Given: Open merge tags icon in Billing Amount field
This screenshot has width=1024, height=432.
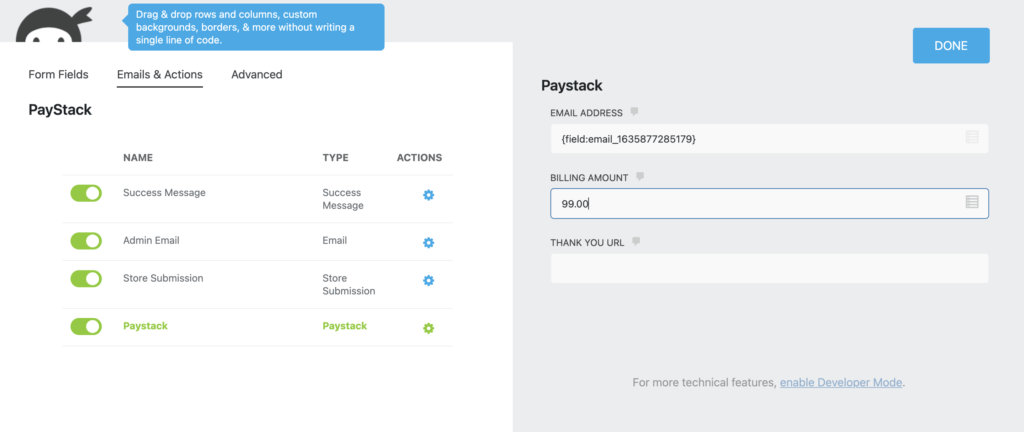Looking at the screenshot, I should click(972, 203).
